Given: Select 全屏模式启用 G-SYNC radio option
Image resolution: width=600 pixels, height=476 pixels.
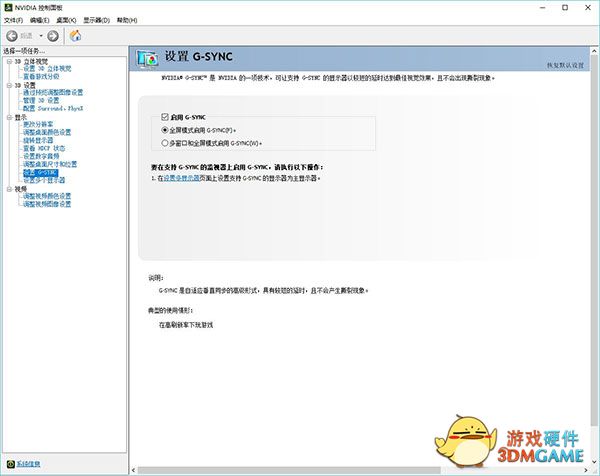Looking at the screenshot, I should [165, 130].
